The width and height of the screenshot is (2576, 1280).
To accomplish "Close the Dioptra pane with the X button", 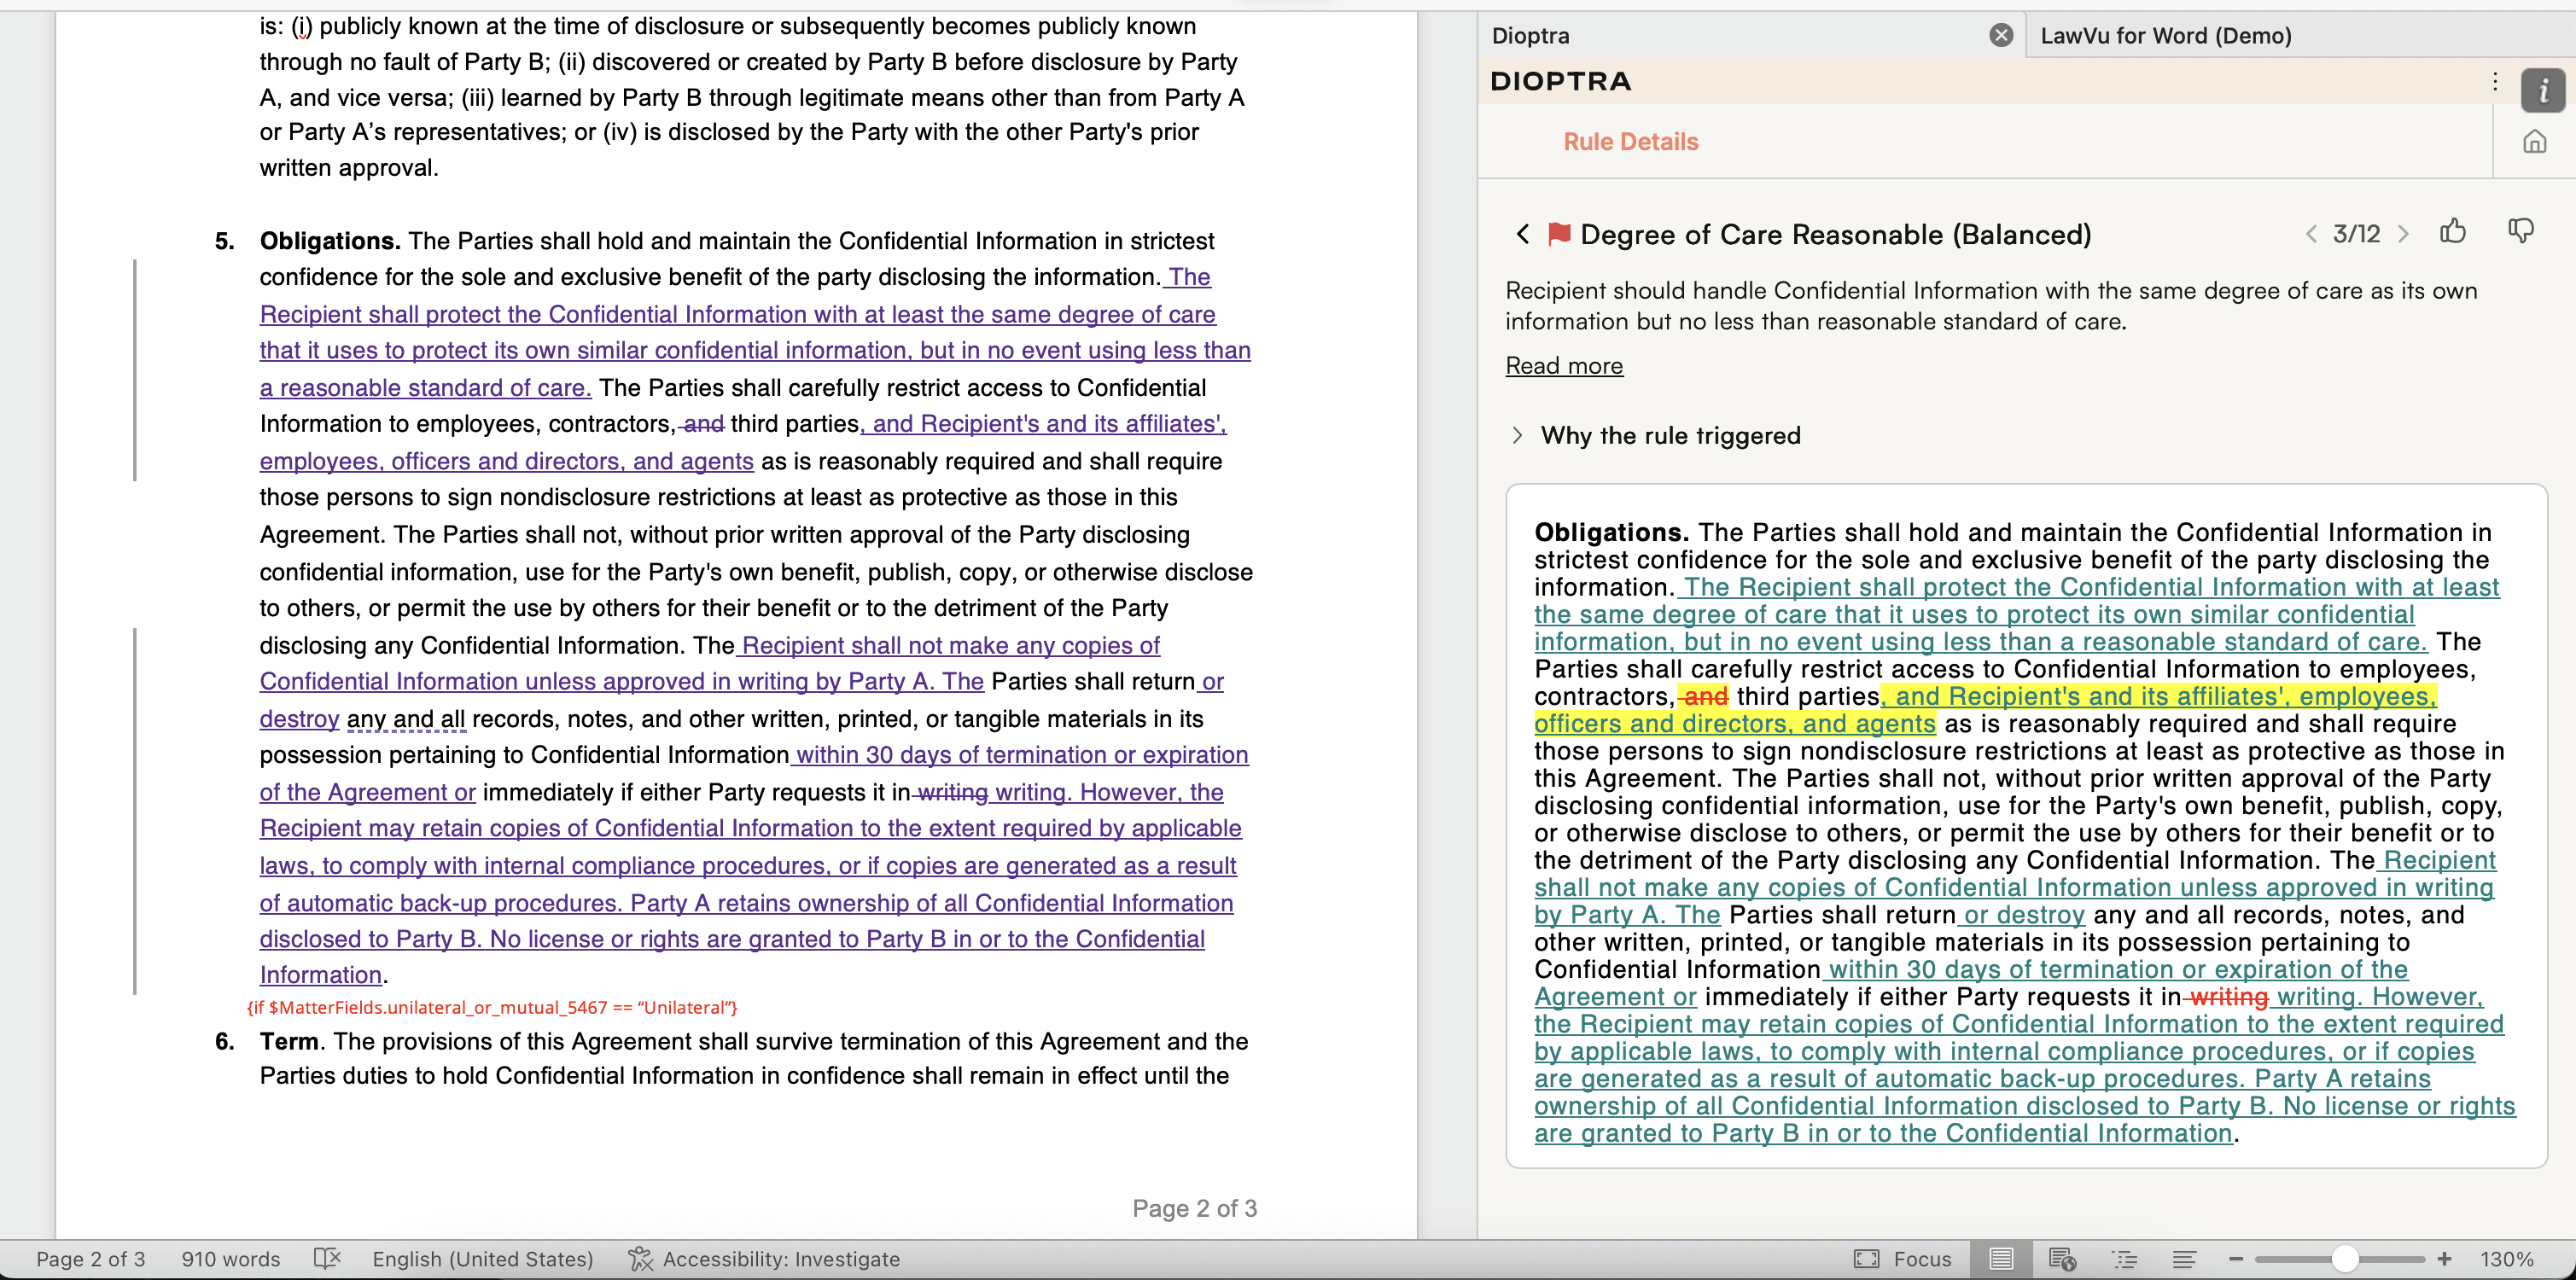I will pos(2000,36).
